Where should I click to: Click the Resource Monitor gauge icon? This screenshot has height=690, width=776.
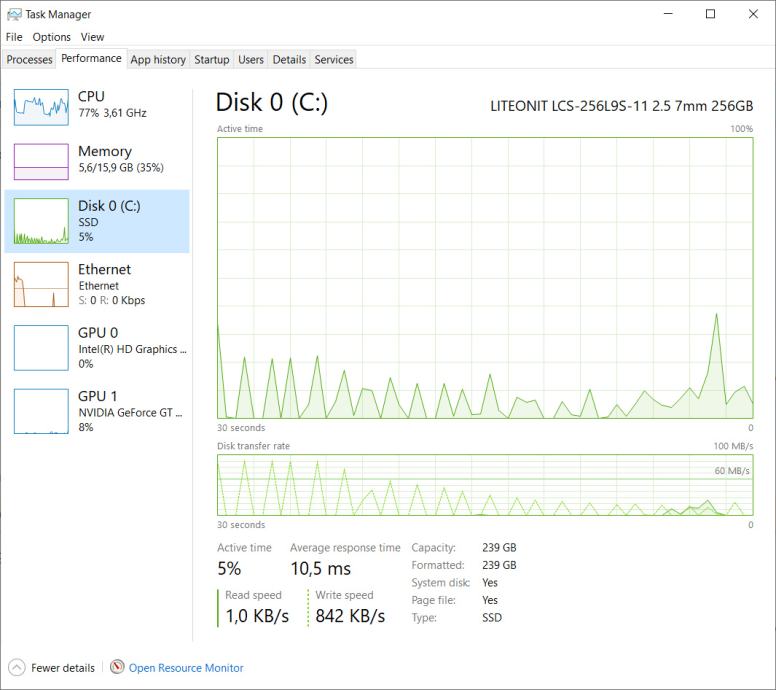(x=117, y=667)
